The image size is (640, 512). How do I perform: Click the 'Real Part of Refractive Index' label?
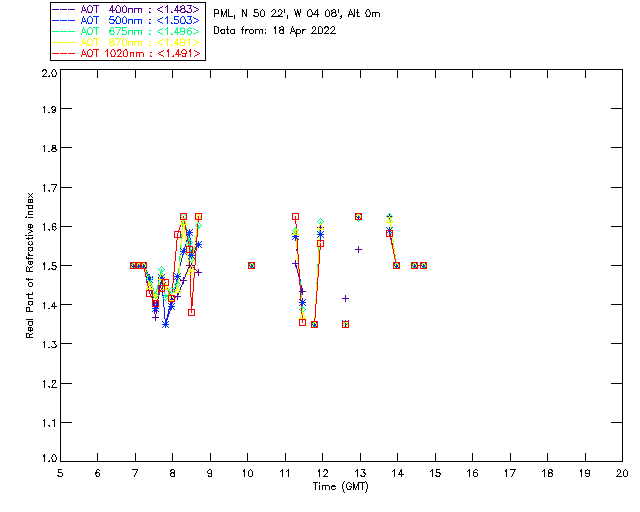coord(29,265)
